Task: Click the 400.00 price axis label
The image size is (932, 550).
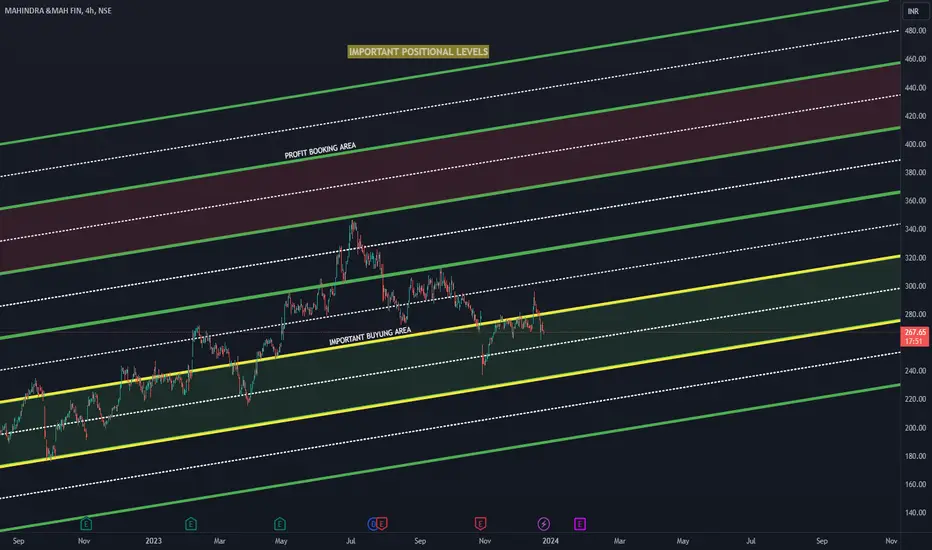Action: (915, 144)
